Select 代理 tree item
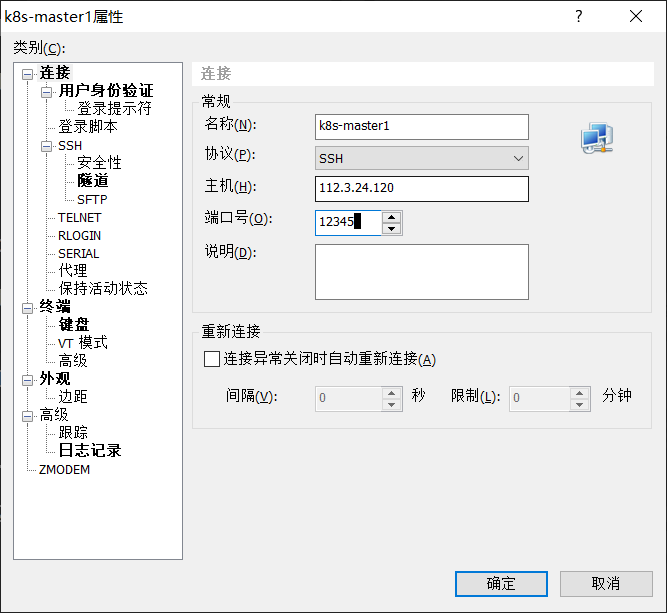This screenshot has width=667, height=613. pyautogui.click(x=73, y=270)
